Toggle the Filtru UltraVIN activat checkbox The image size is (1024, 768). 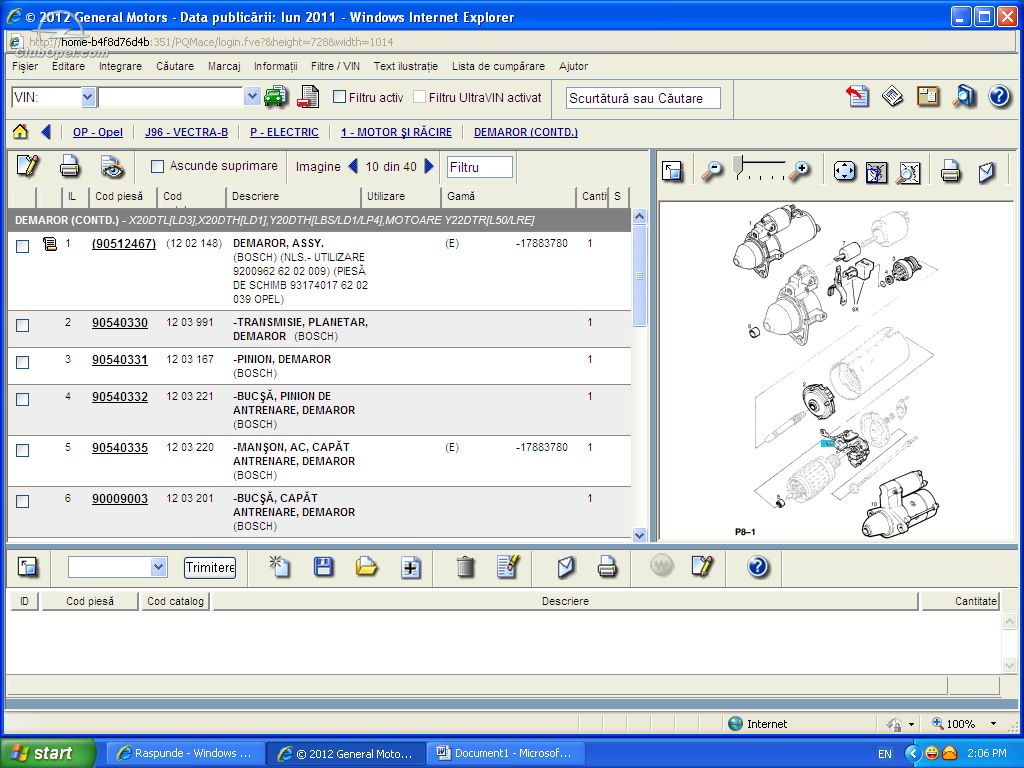(419, 97)
